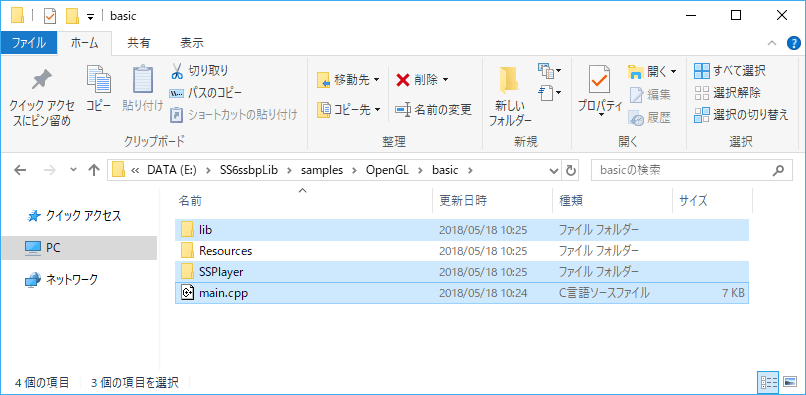
Task: Click the basic segment in address path
Action: coord(446,170)
